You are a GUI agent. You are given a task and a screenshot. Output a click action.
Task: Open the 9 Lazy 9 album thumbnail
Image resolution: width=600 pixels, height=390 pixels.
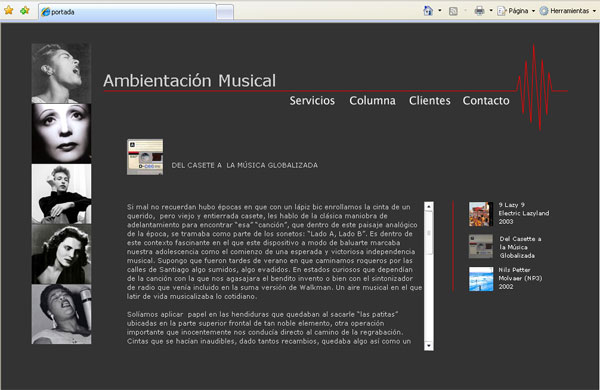click(481, 214)
